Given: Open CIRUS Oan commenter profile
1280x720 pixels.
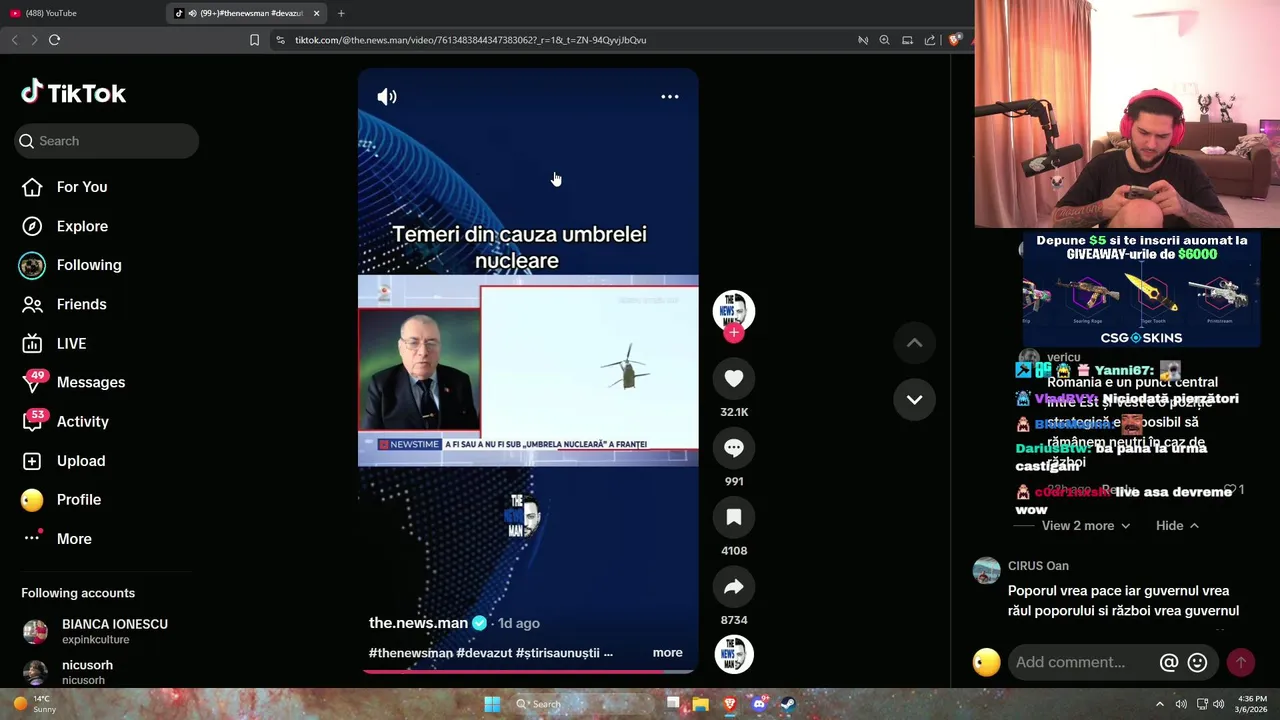Looking at the screenshot, I should 1038,566.
